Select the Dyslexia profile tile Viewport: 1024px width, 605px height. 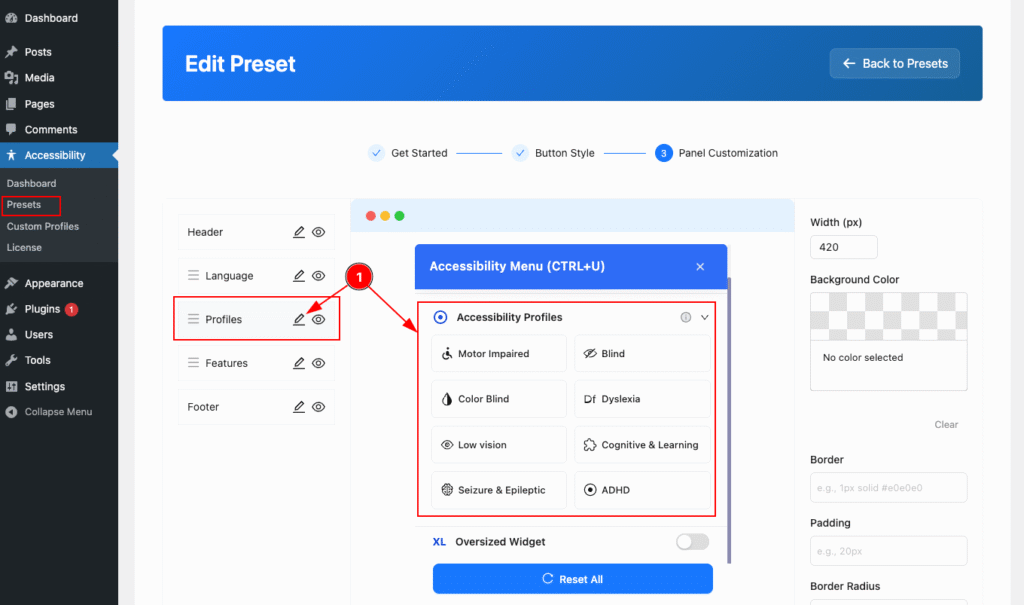(642, 399)
